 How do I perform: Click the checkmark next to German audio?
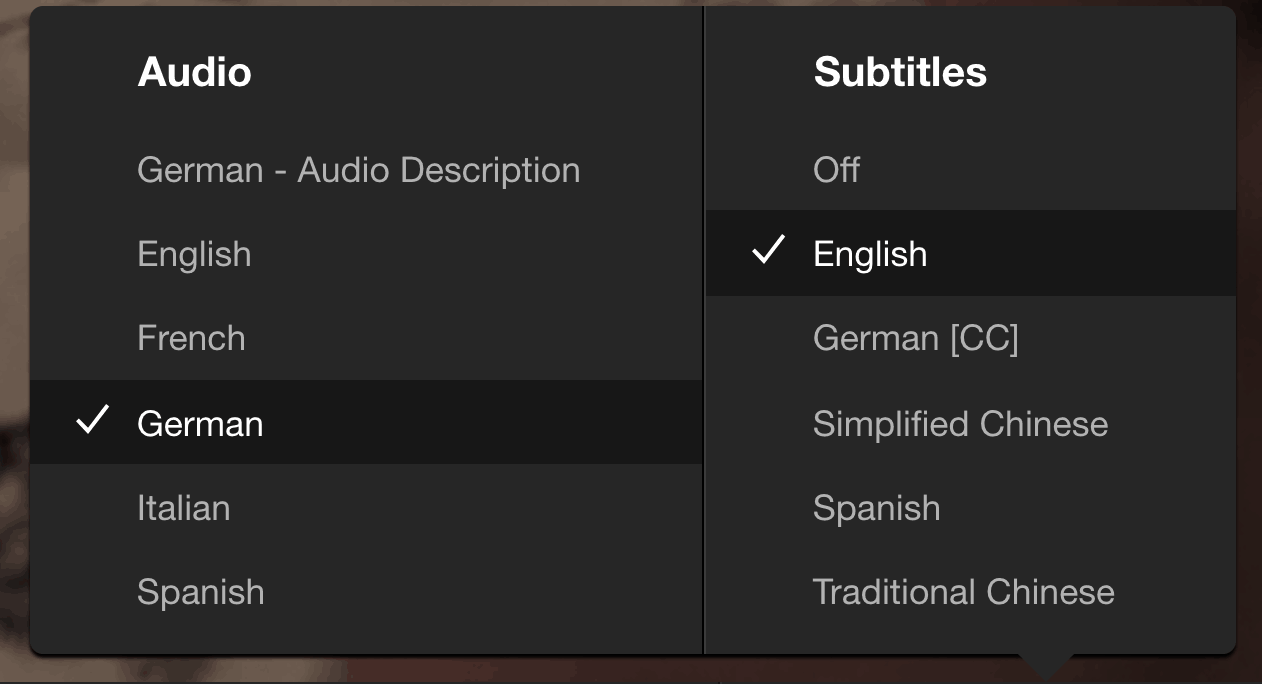click(x=92, y=422)
